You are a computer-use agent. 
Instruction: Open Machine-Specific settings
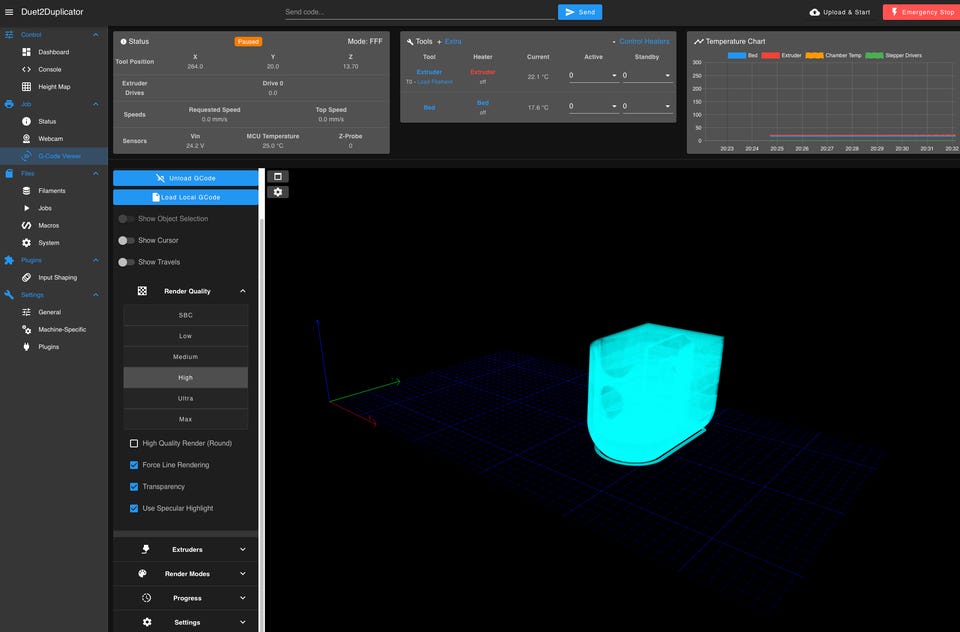(62, 330)
